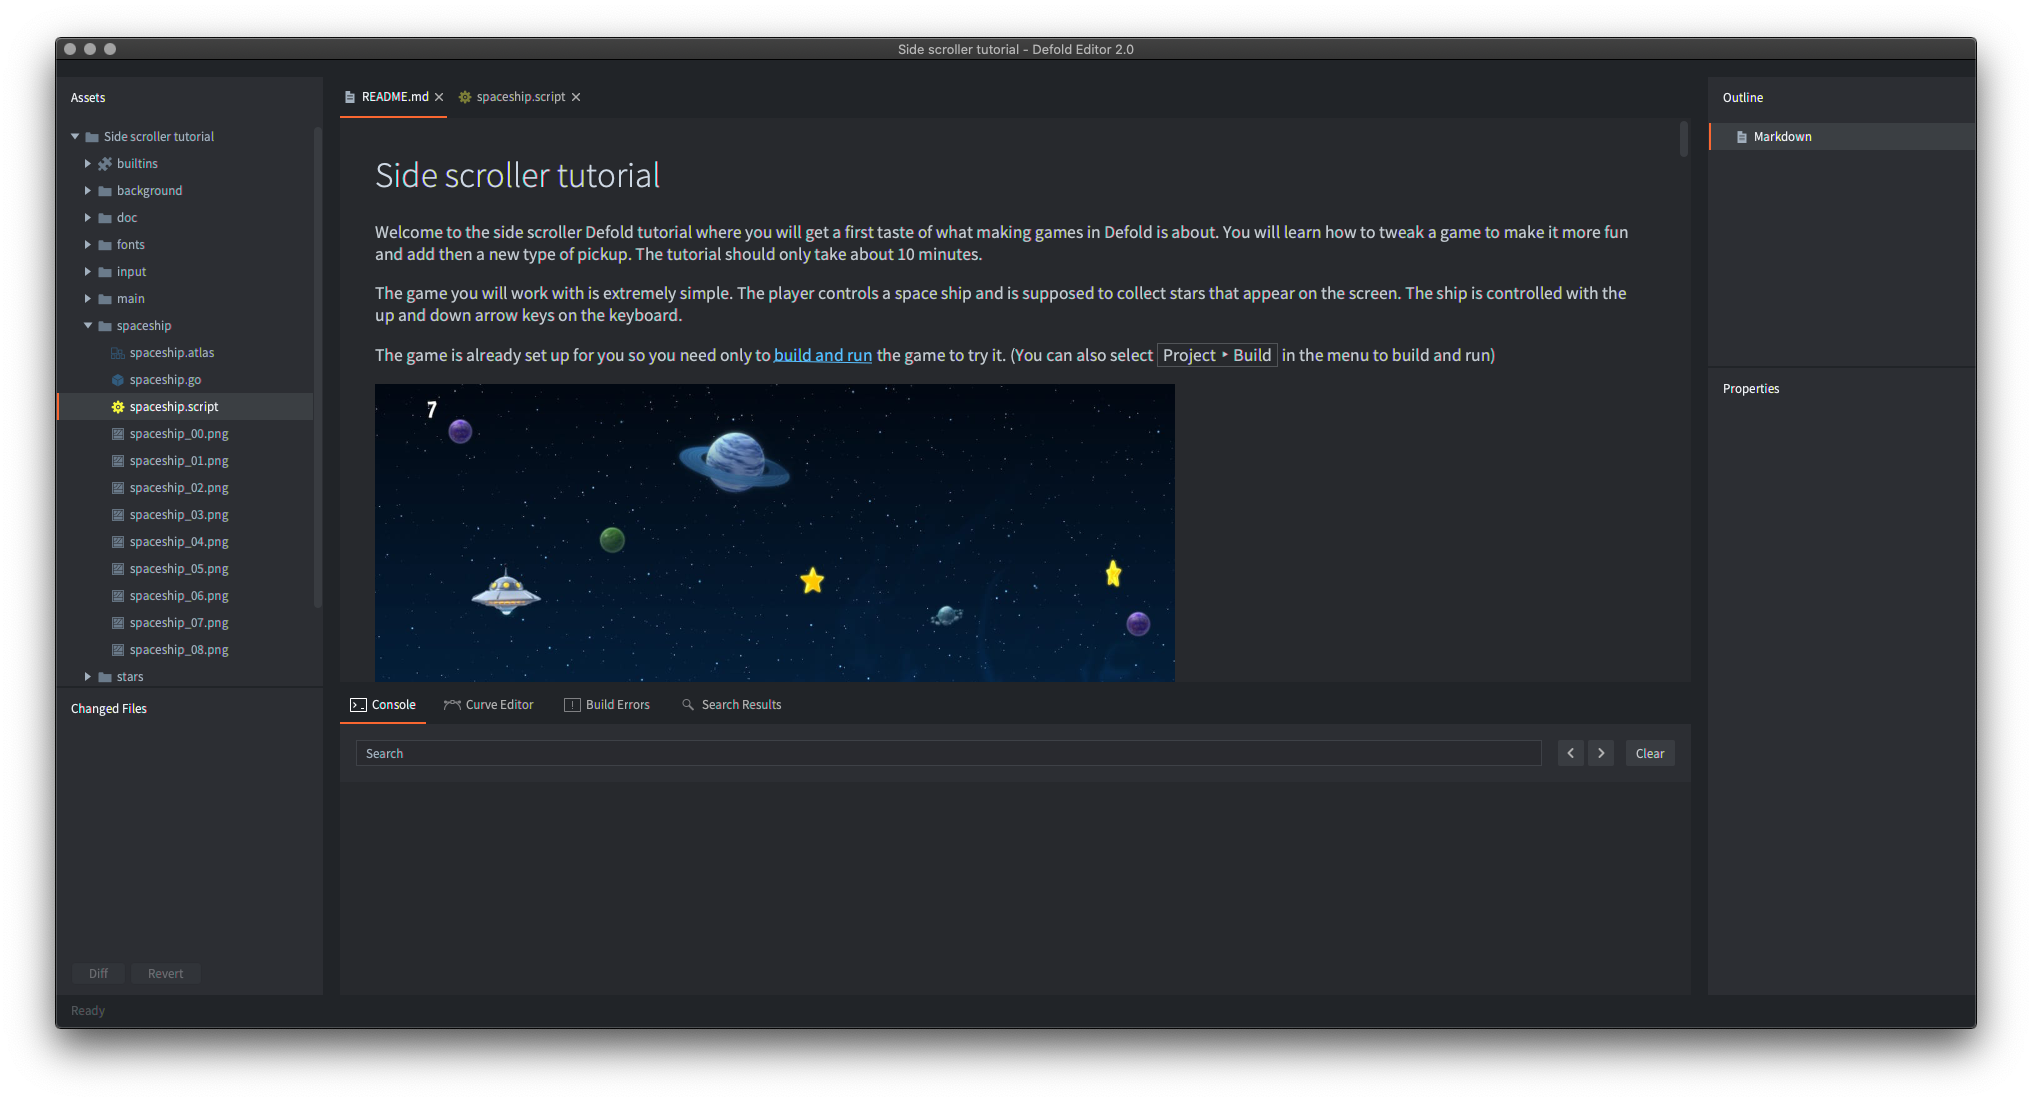Clear the console output
The height and width of the screenshot is (1102, 2032).
point(1650,754)
